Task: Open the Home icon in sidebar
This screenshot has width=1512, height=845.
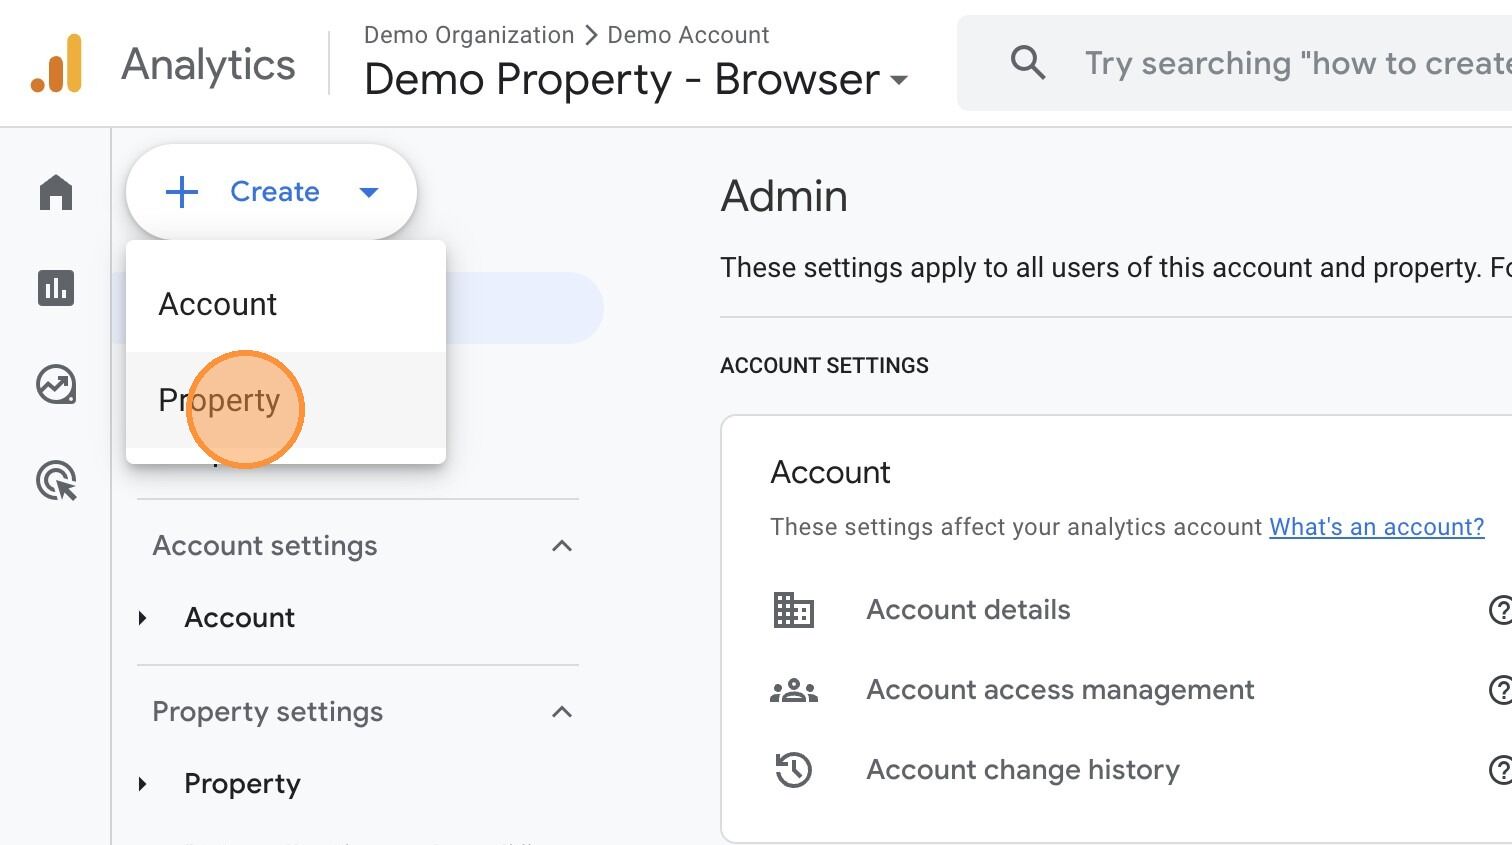Action: coord(56,192)
